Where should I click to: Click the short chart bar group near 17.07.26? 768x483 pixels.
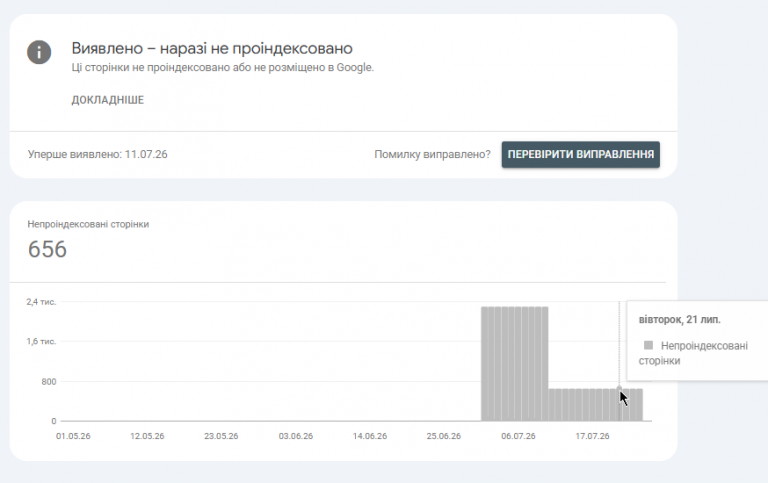[595, 405]
